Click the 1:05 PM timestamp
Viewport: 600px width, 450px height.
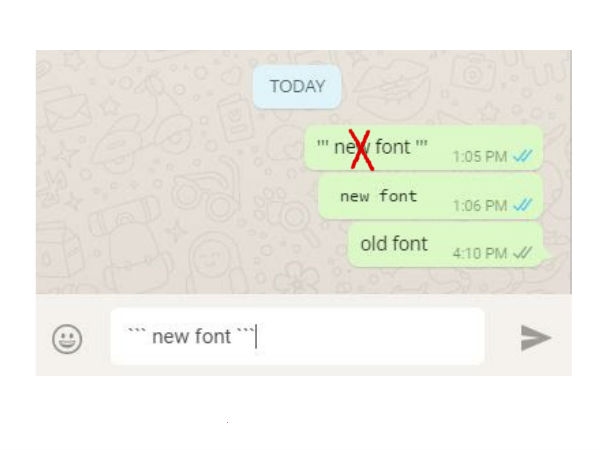point(480,157)
